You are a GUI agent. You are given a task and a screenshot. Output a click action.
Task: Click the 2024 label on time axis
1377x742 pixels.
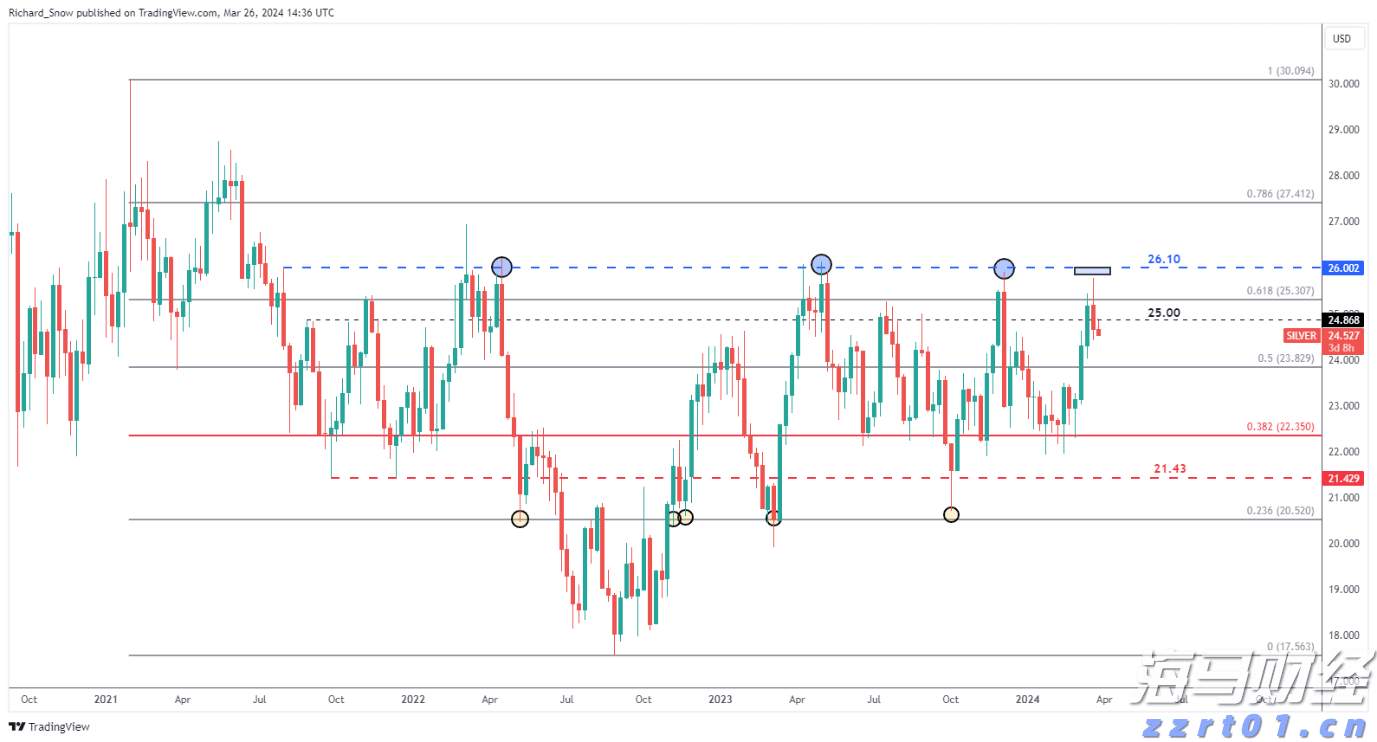click(1027, 699)
